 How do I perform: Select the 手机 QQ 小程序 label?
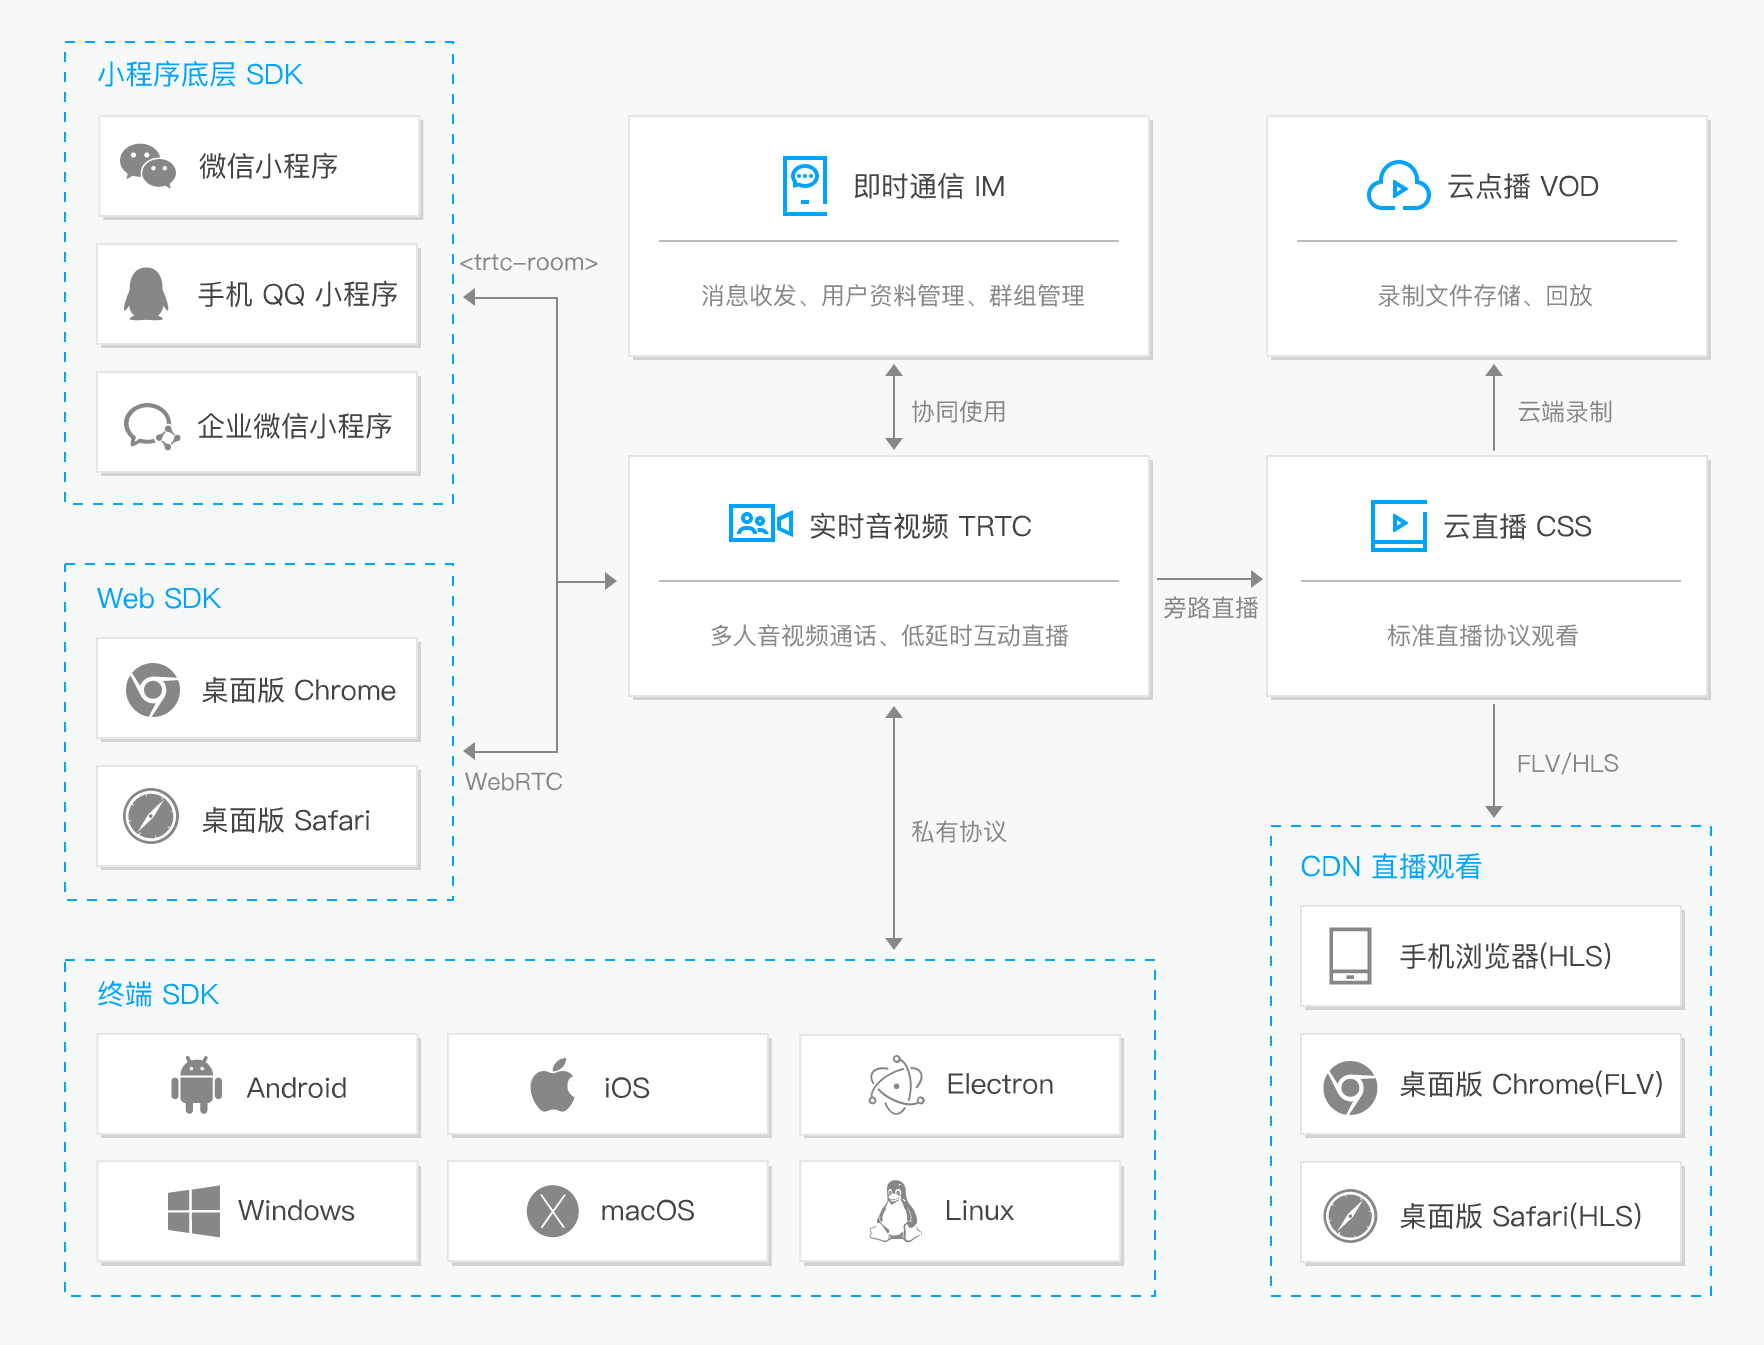[297, 294]
